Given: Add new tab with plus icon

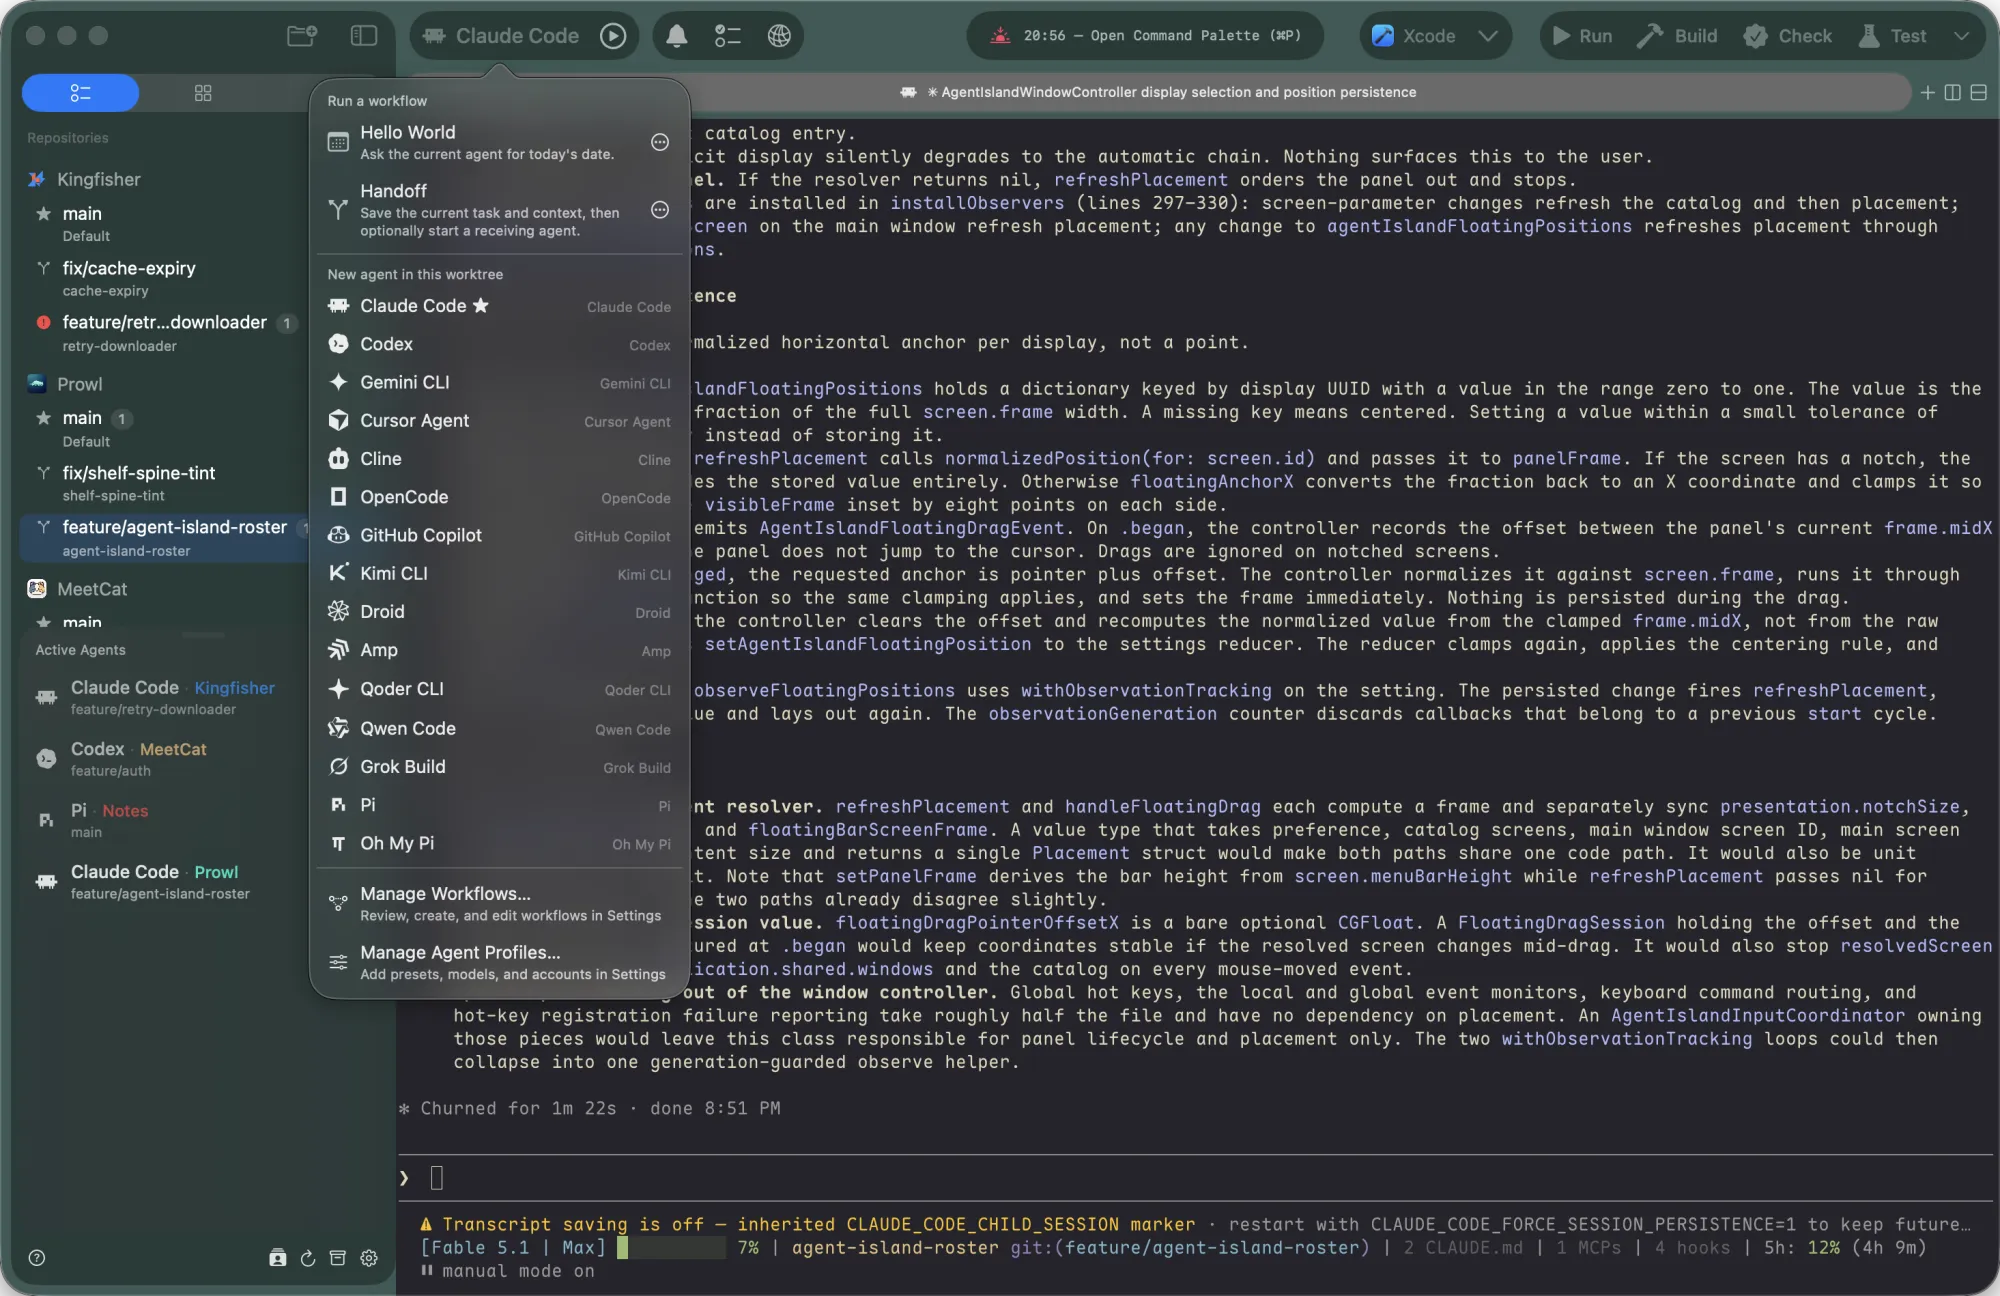Looking at the screenshot, I should (x=1927, y=92).
